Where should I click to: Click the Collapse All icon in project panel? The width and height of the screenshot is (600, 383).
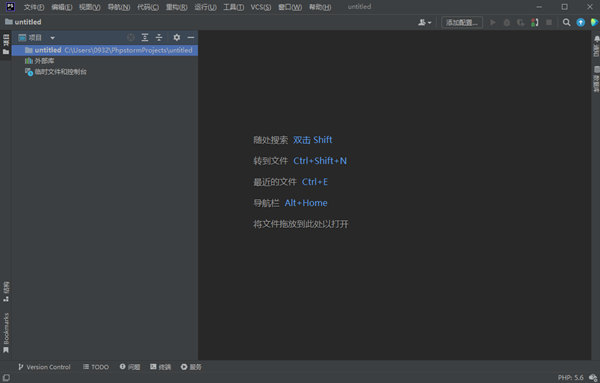[159, 37]
